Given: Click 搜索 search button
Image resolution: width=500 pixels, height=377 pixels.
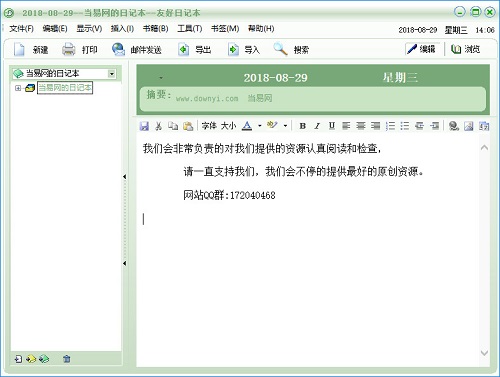Looking at the screenshot, I should (x=291, y=50).
